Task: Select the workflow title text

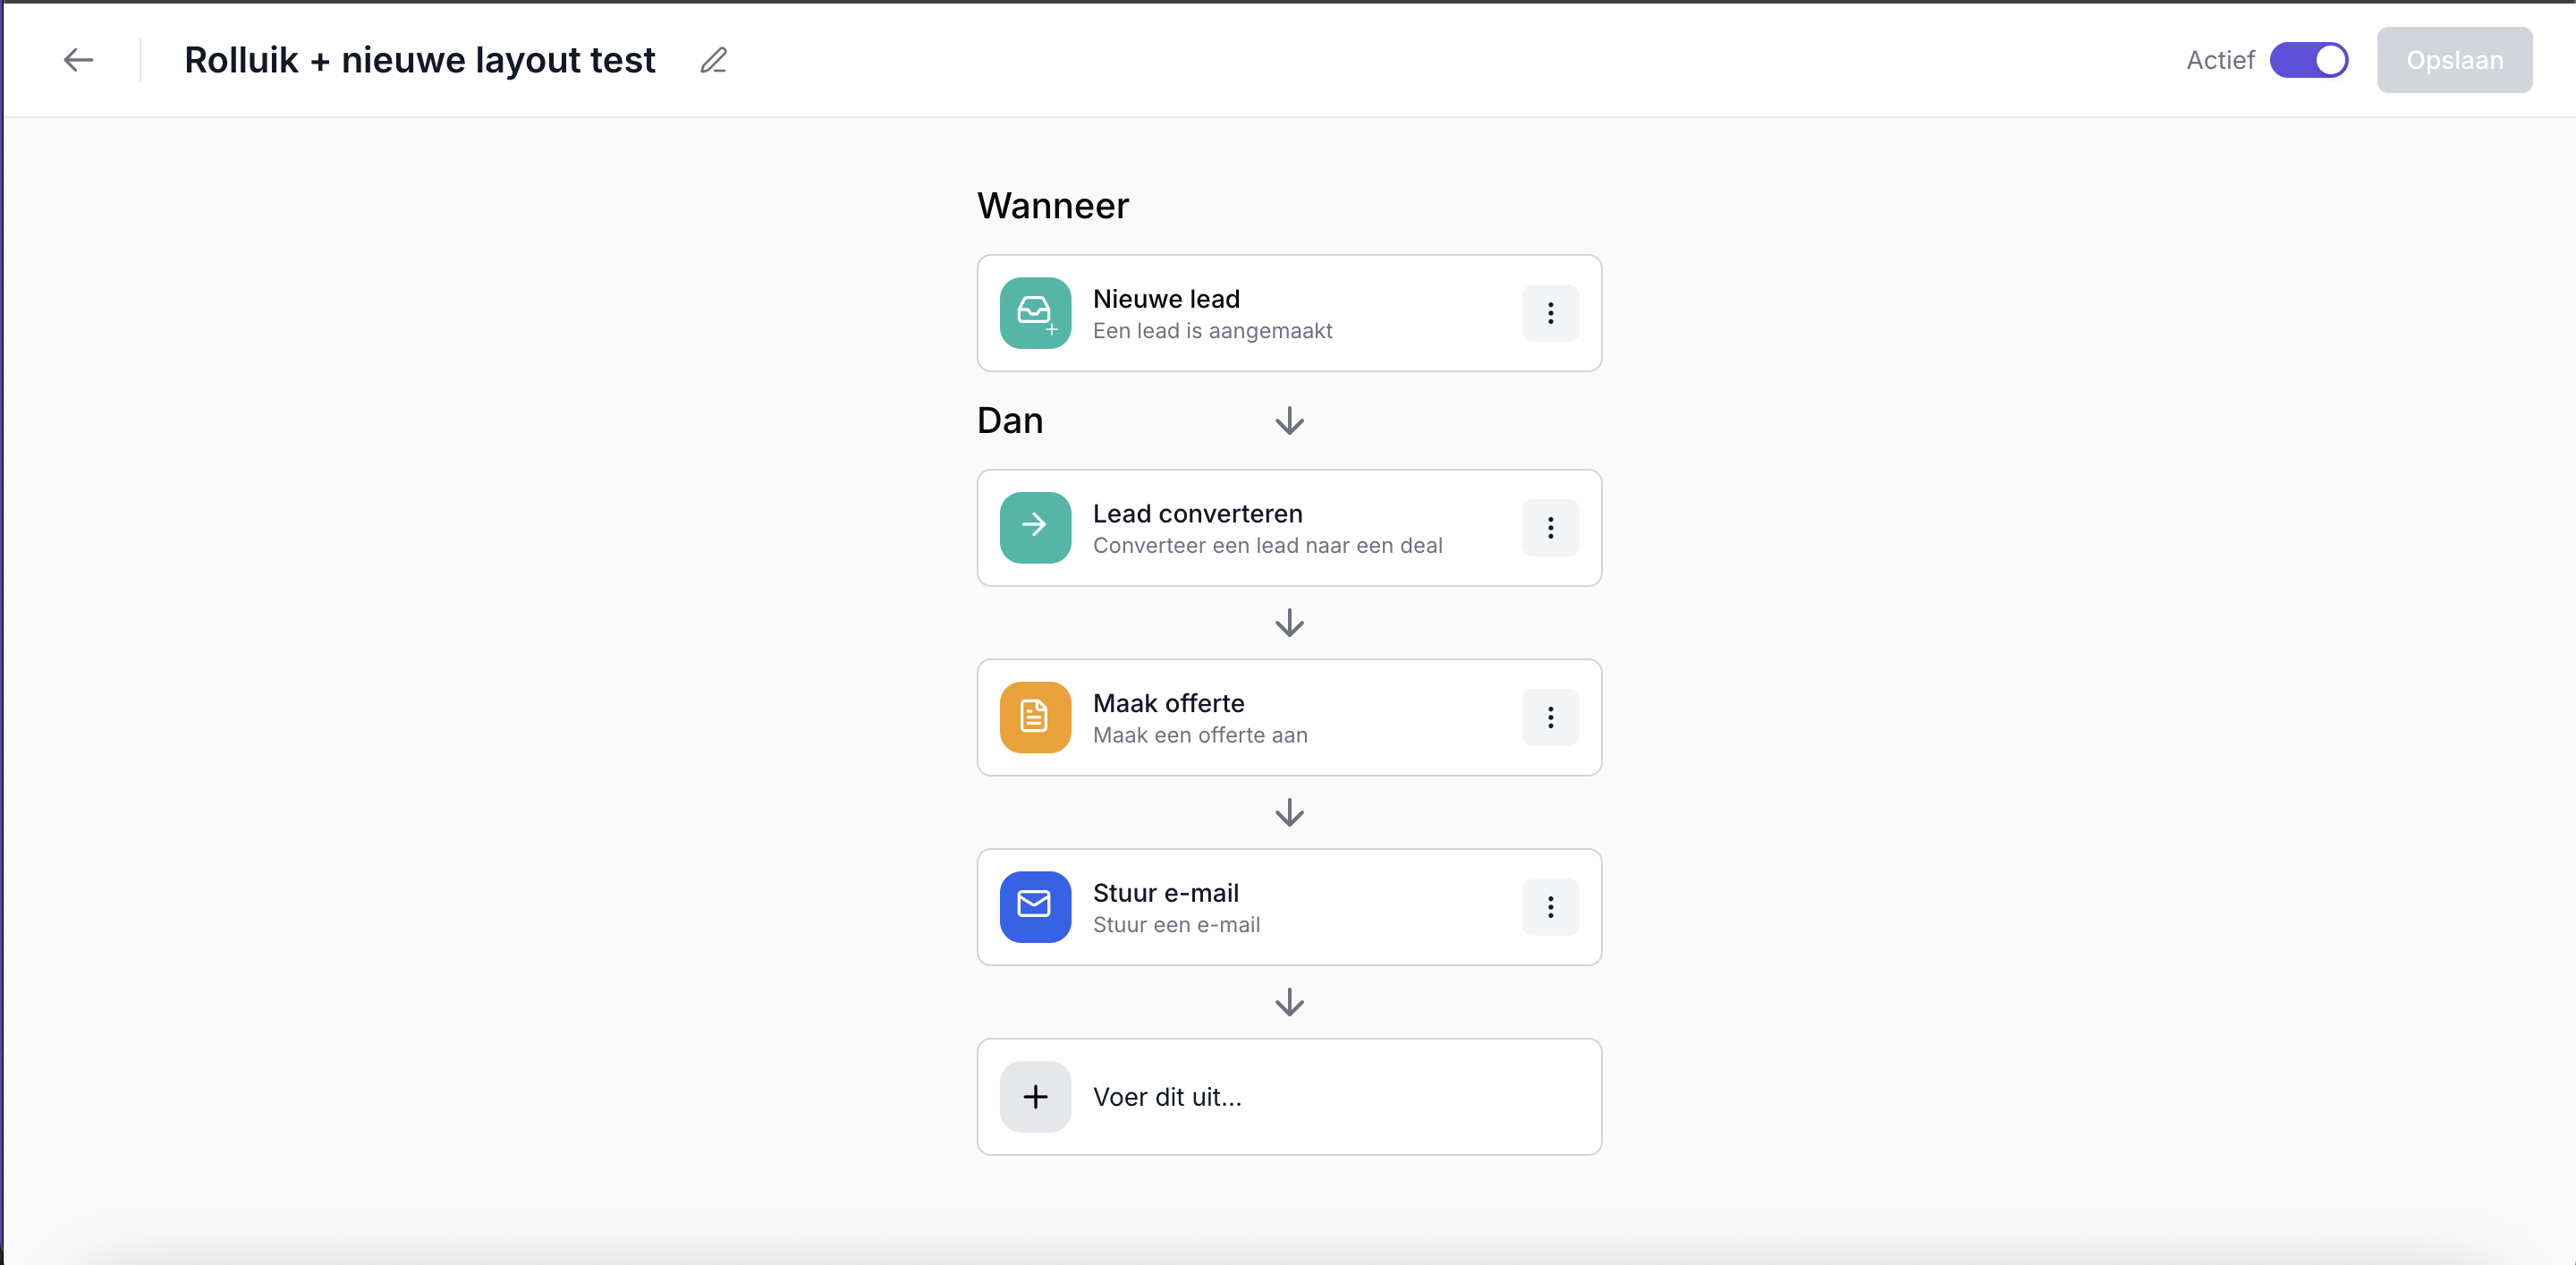Action: (420, 60)
